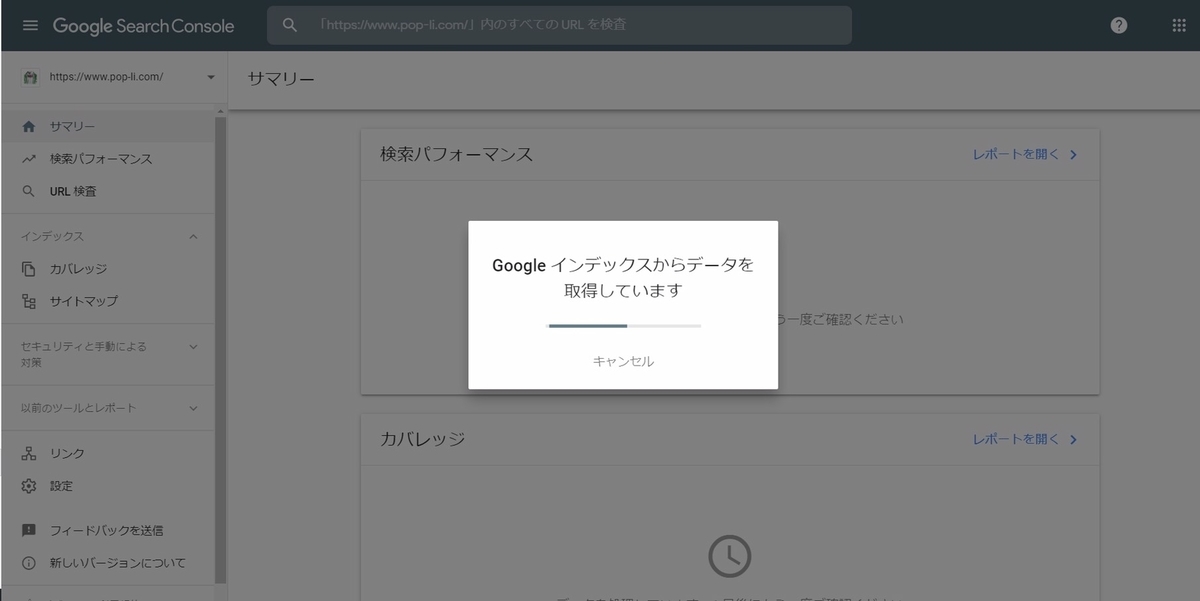
Task: Click the https://www.pop-li.com/ property name
Action: [106, 77]
